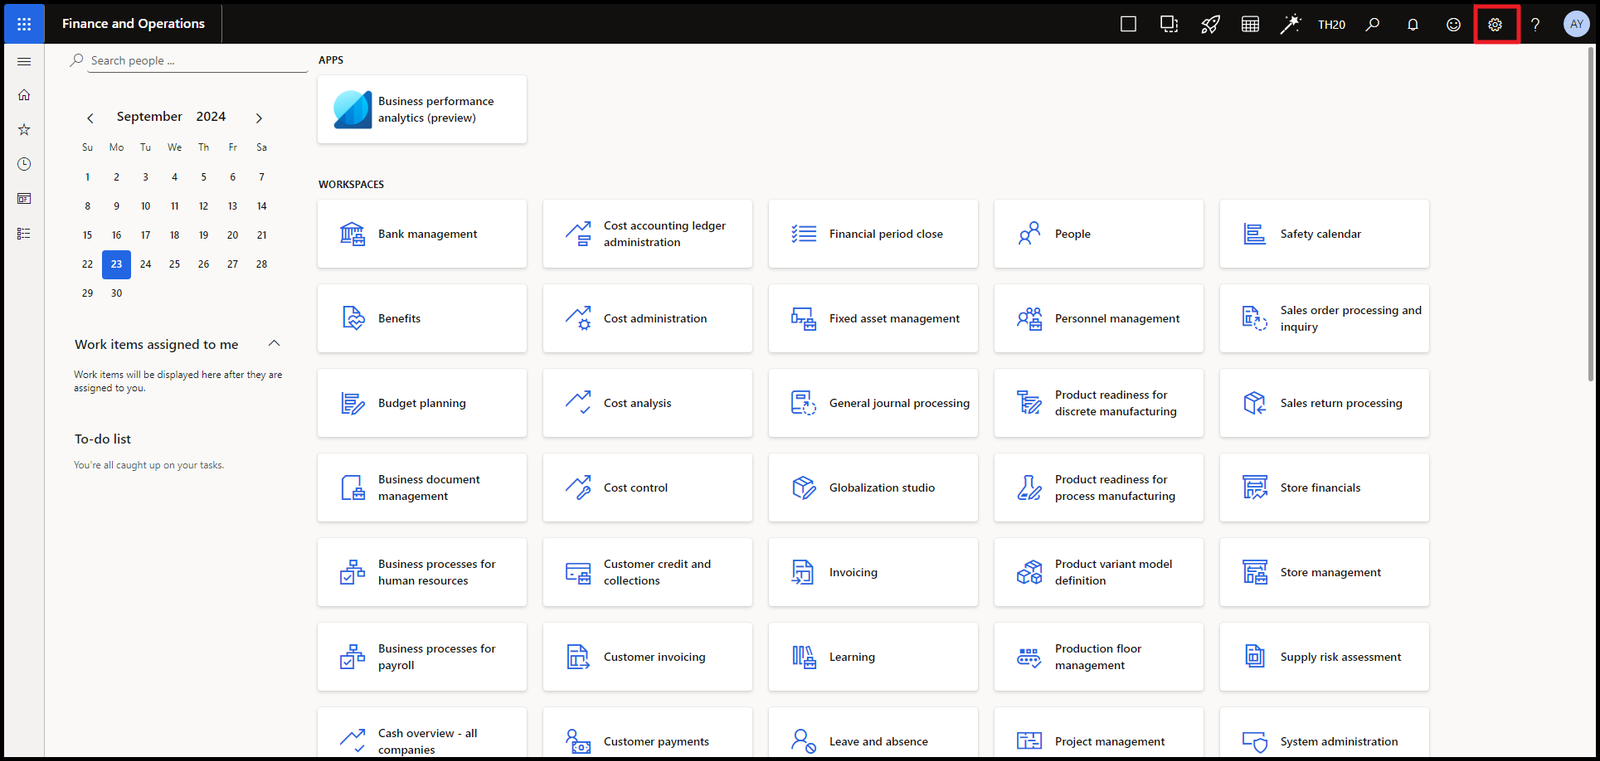Image resolution: width=1600 pixels, height=761 pixels.
Task: Open Production floor management workspace
Action: [1099, 657]
